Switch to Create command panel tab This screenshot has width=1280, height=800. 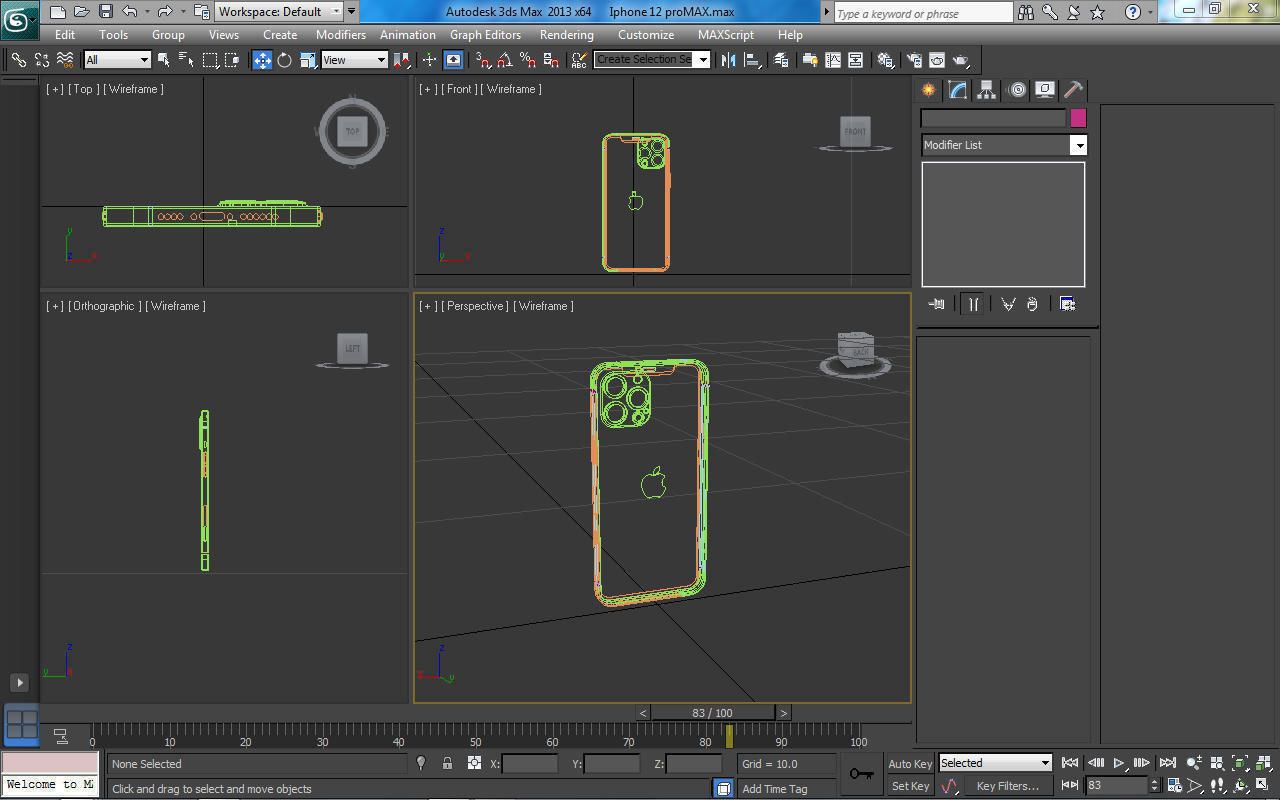[930, 90]
